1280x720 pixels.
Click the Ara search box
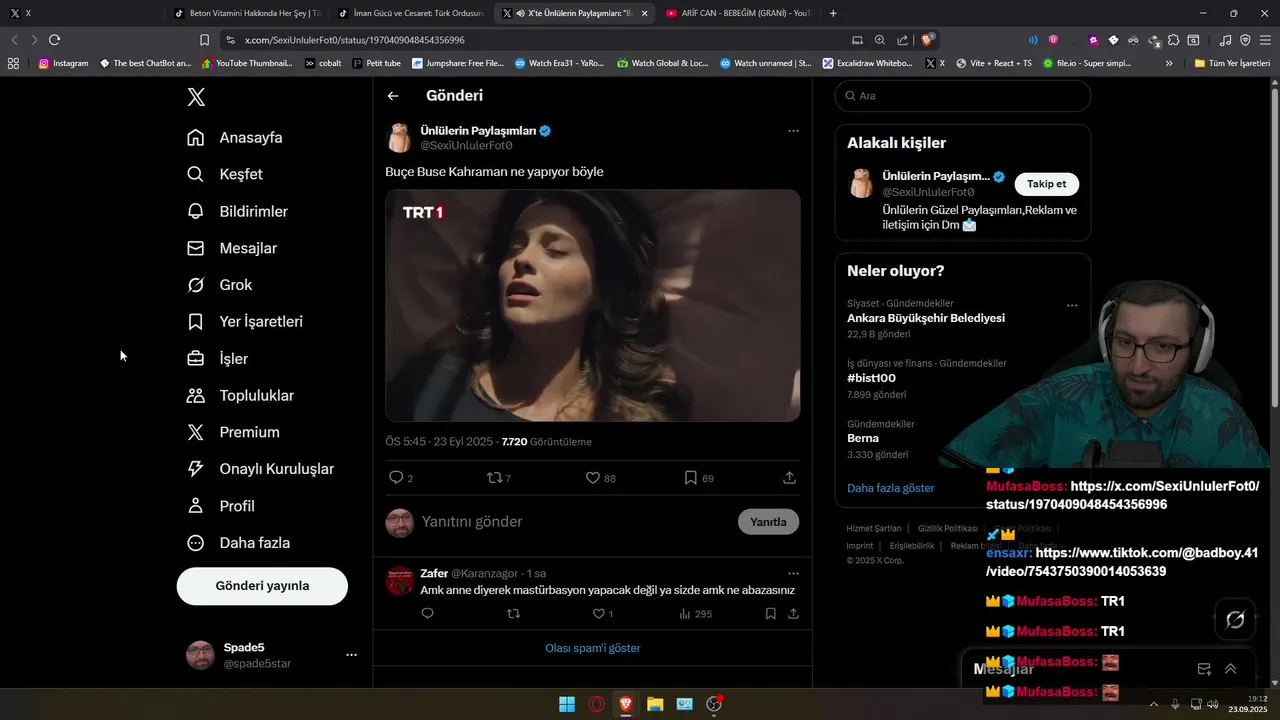[962, 96]
